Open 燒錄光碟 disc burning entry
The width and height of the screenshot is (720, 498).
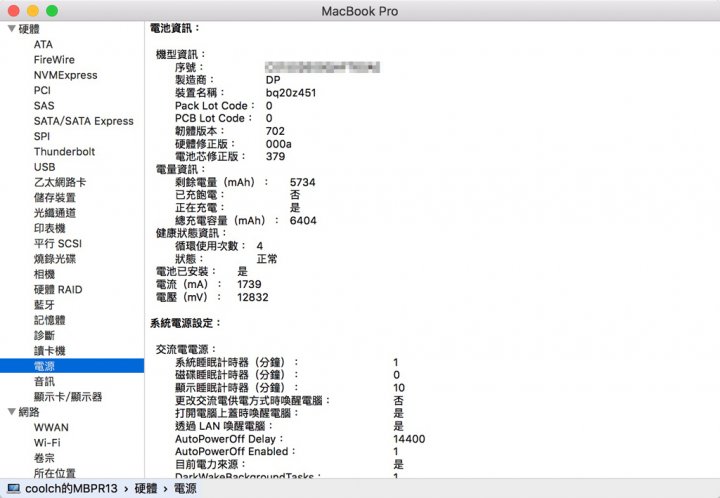(x=55, y=259)
